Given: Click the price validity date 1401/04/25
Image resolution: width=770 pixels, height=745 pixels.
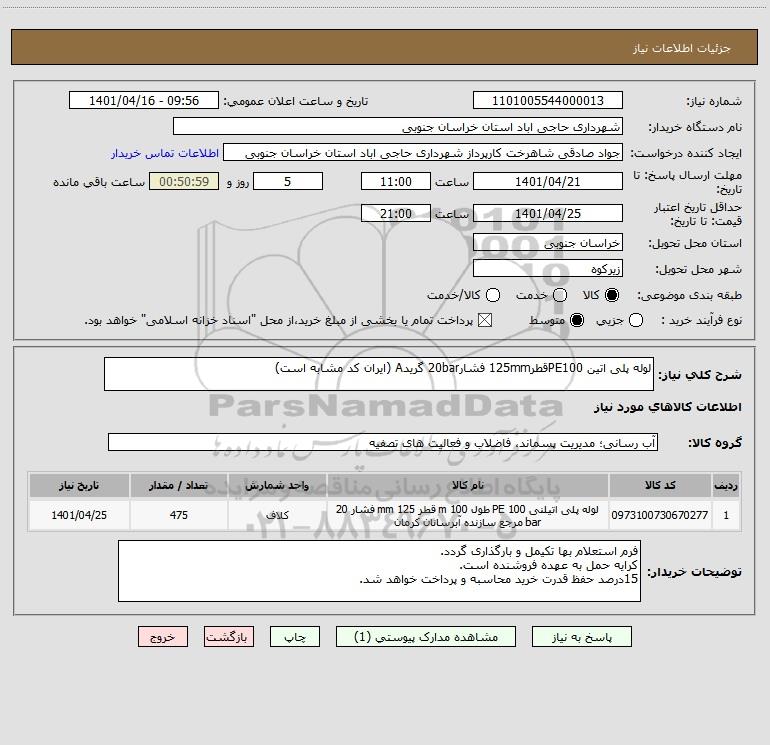Looking at the screenshot, I should pyautogui.click(x=548, y=214).
